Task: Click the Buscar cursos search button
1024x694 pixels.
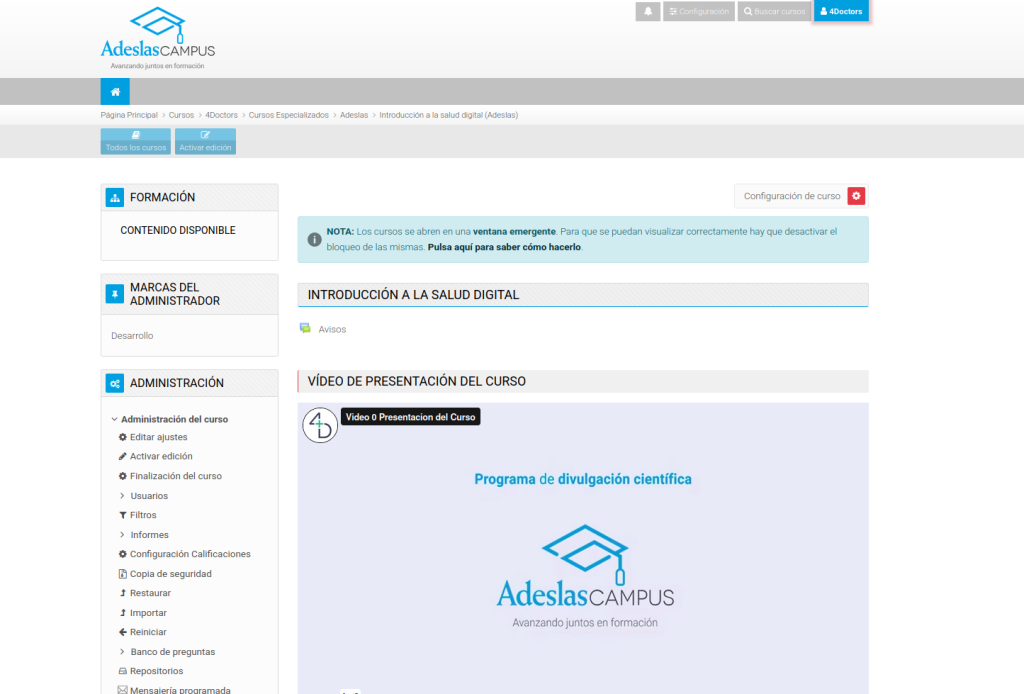Action: point(775,11)
